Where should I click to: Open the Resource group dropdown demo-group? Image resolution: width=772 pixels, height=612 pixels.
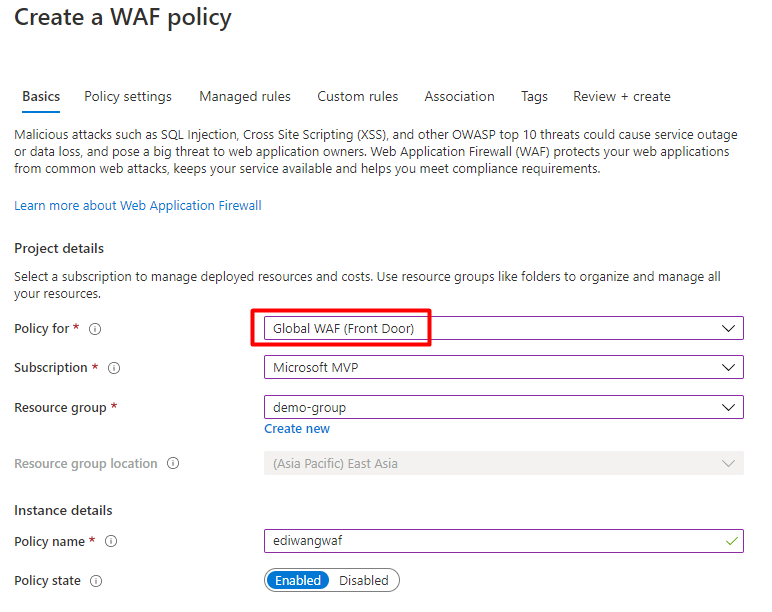pyautogui.click(x=504, y=407)
